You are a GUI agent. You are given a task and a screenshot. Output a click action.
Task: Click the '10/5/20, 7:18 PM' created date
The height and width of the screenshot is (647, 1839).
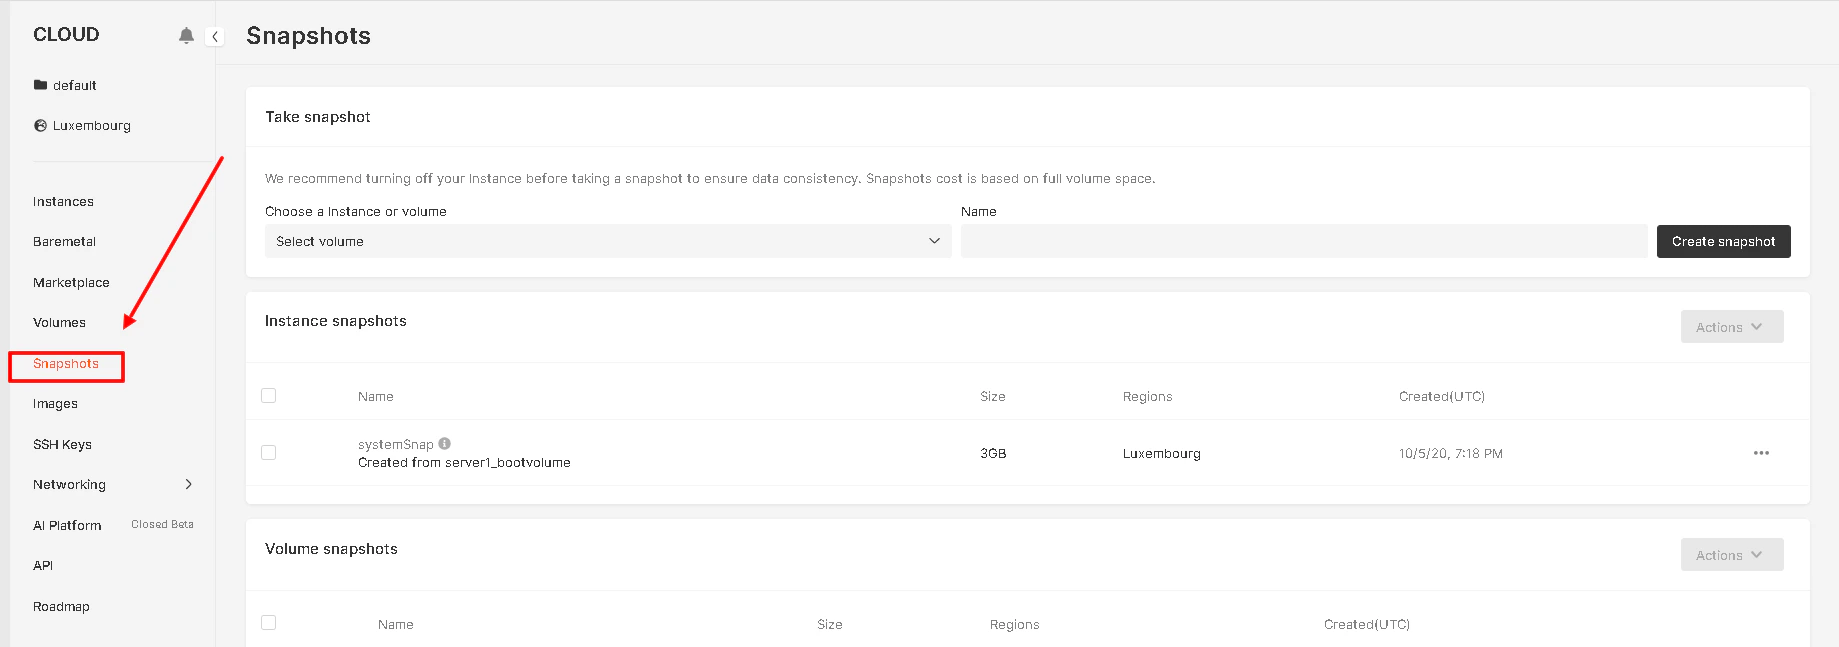point(1451,453)
